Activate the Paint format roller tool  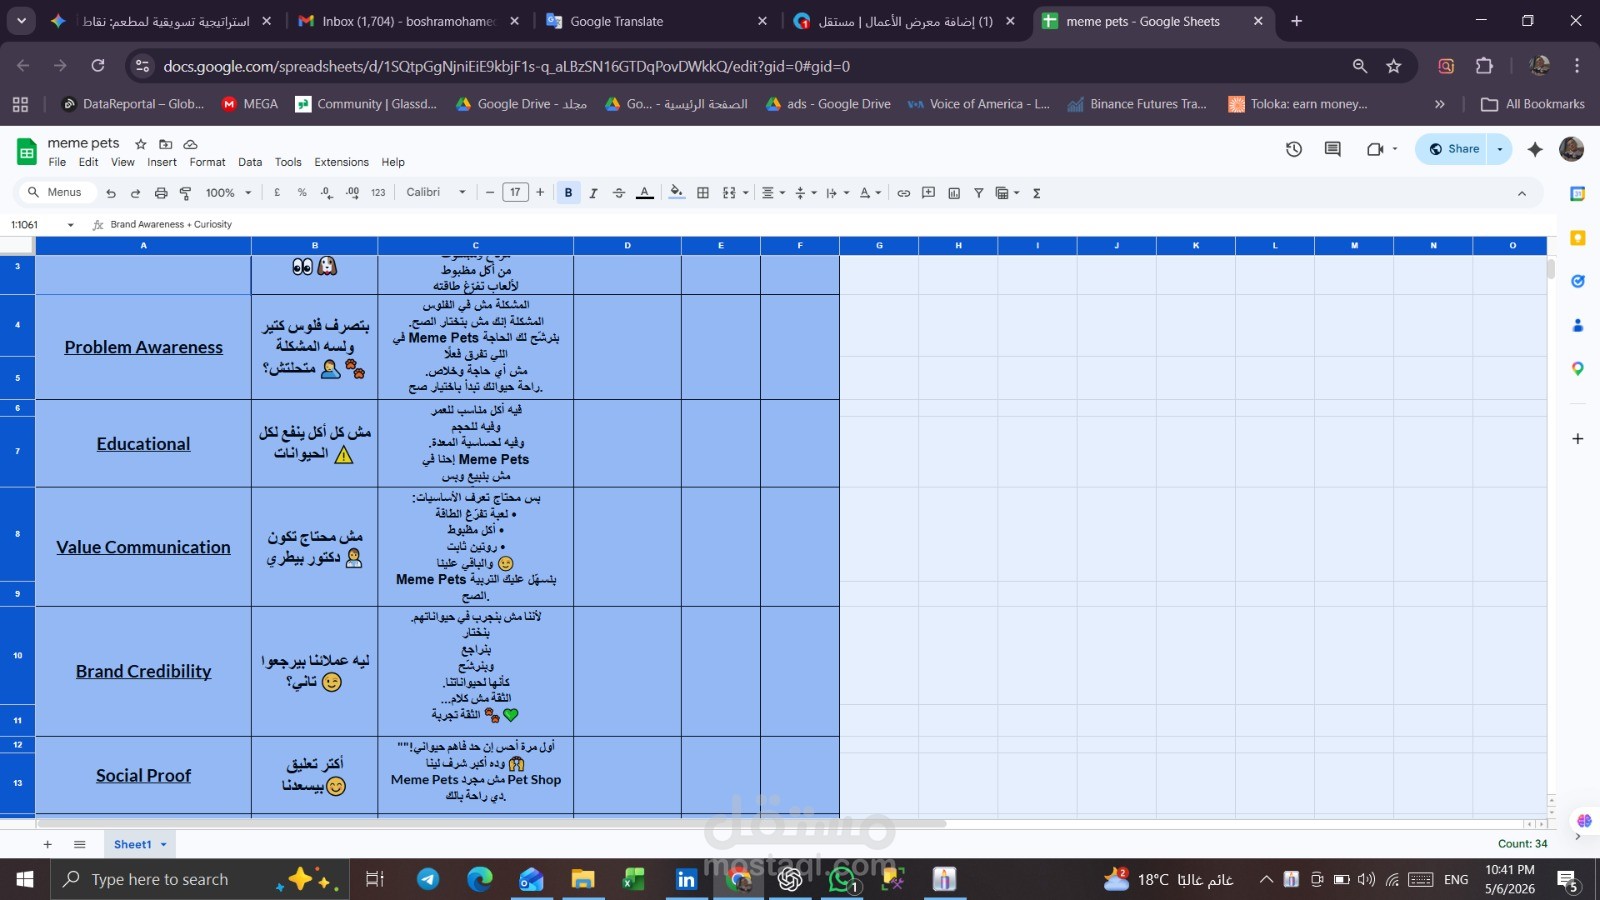(x=185, y=193)
